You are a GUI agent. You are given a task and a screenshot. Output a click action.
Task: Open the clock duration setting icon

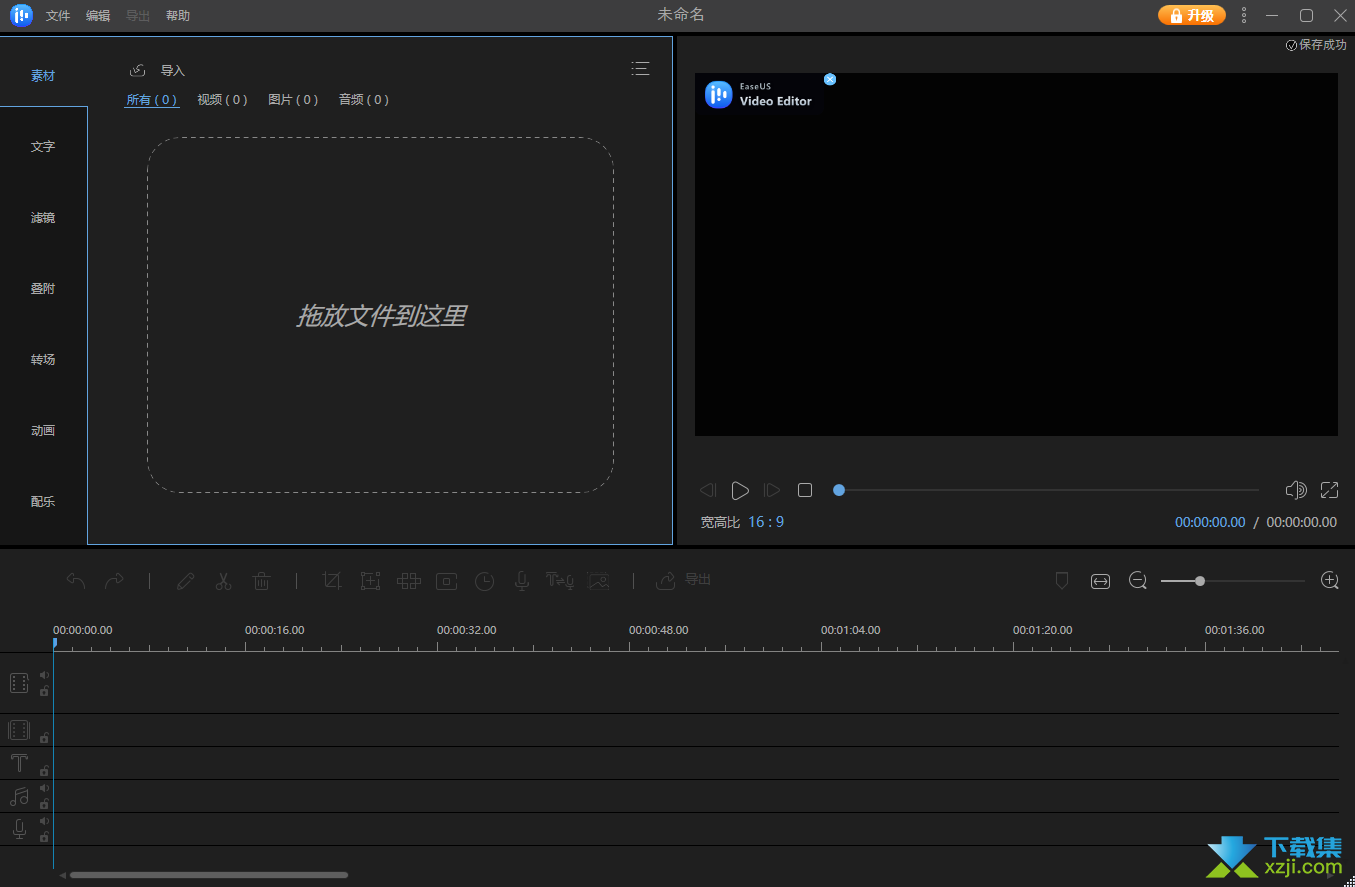pyautogui.click(x=484, y=581)
